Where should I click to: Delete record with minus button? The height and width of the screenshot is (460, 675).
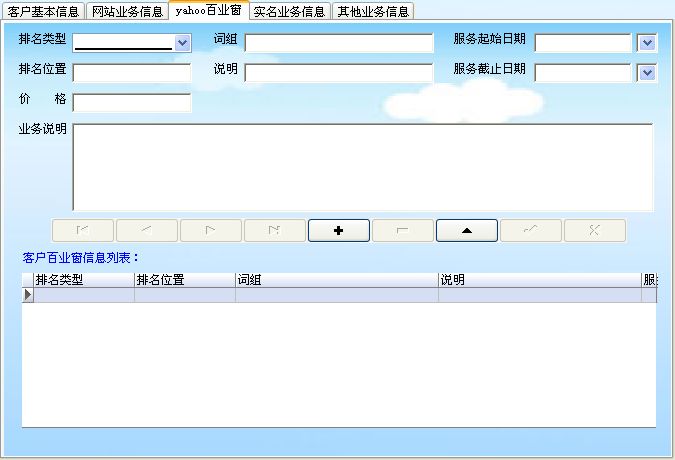(x=403, y=230)
